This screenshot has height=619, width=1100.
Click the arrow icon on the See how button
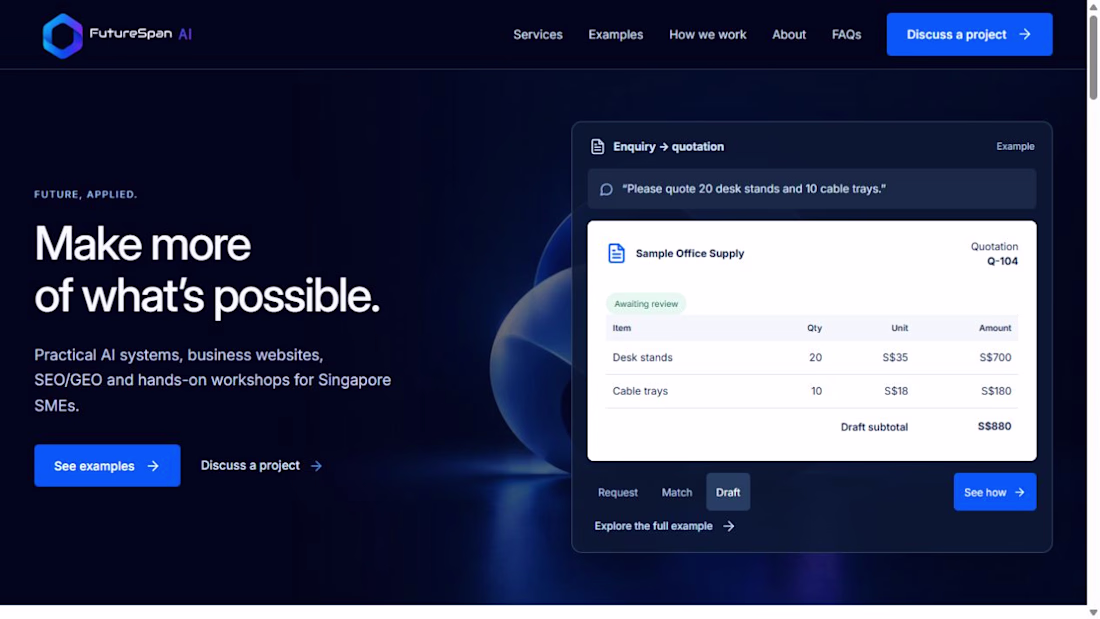click(x=1019, y=493)
